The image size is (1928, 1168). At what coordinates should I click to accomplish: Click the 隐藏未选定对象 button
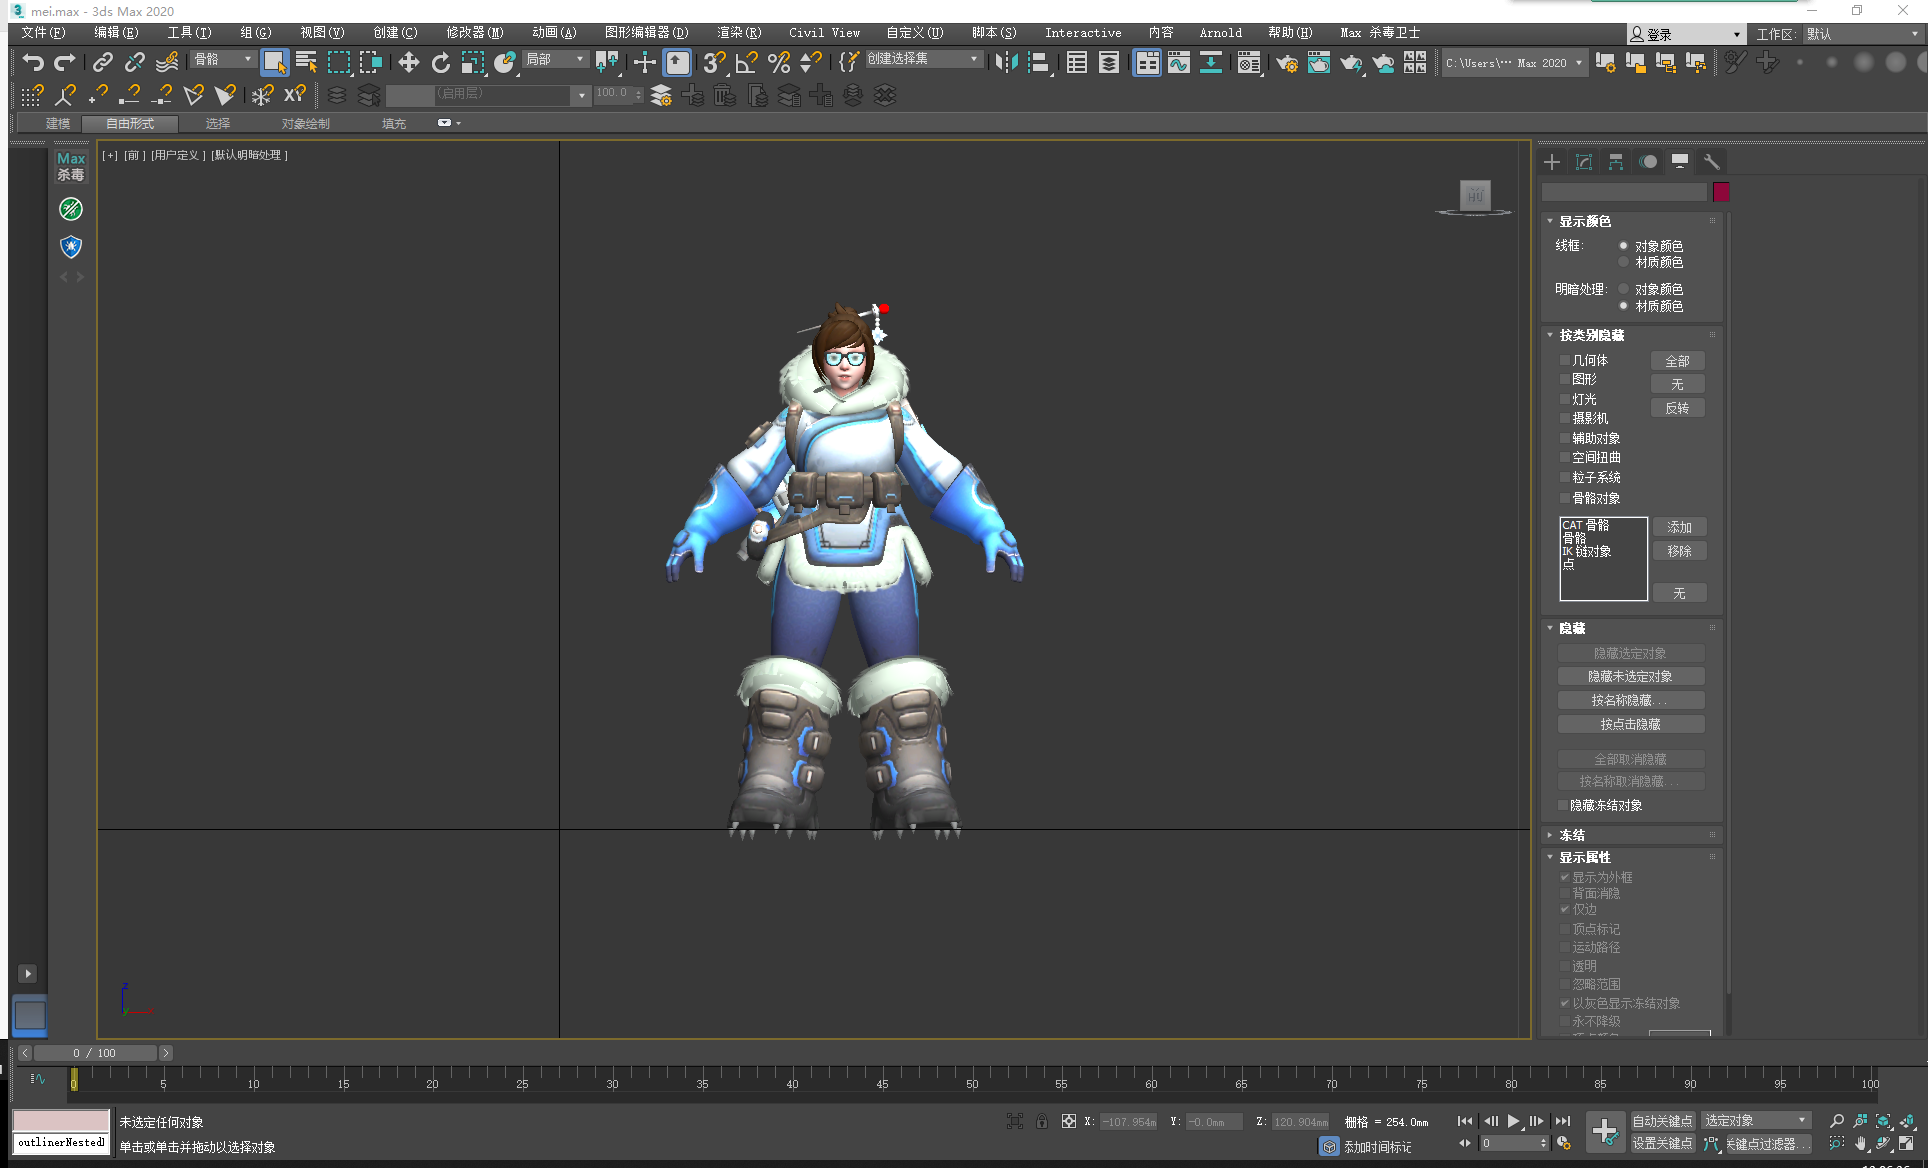(1630, 677)
